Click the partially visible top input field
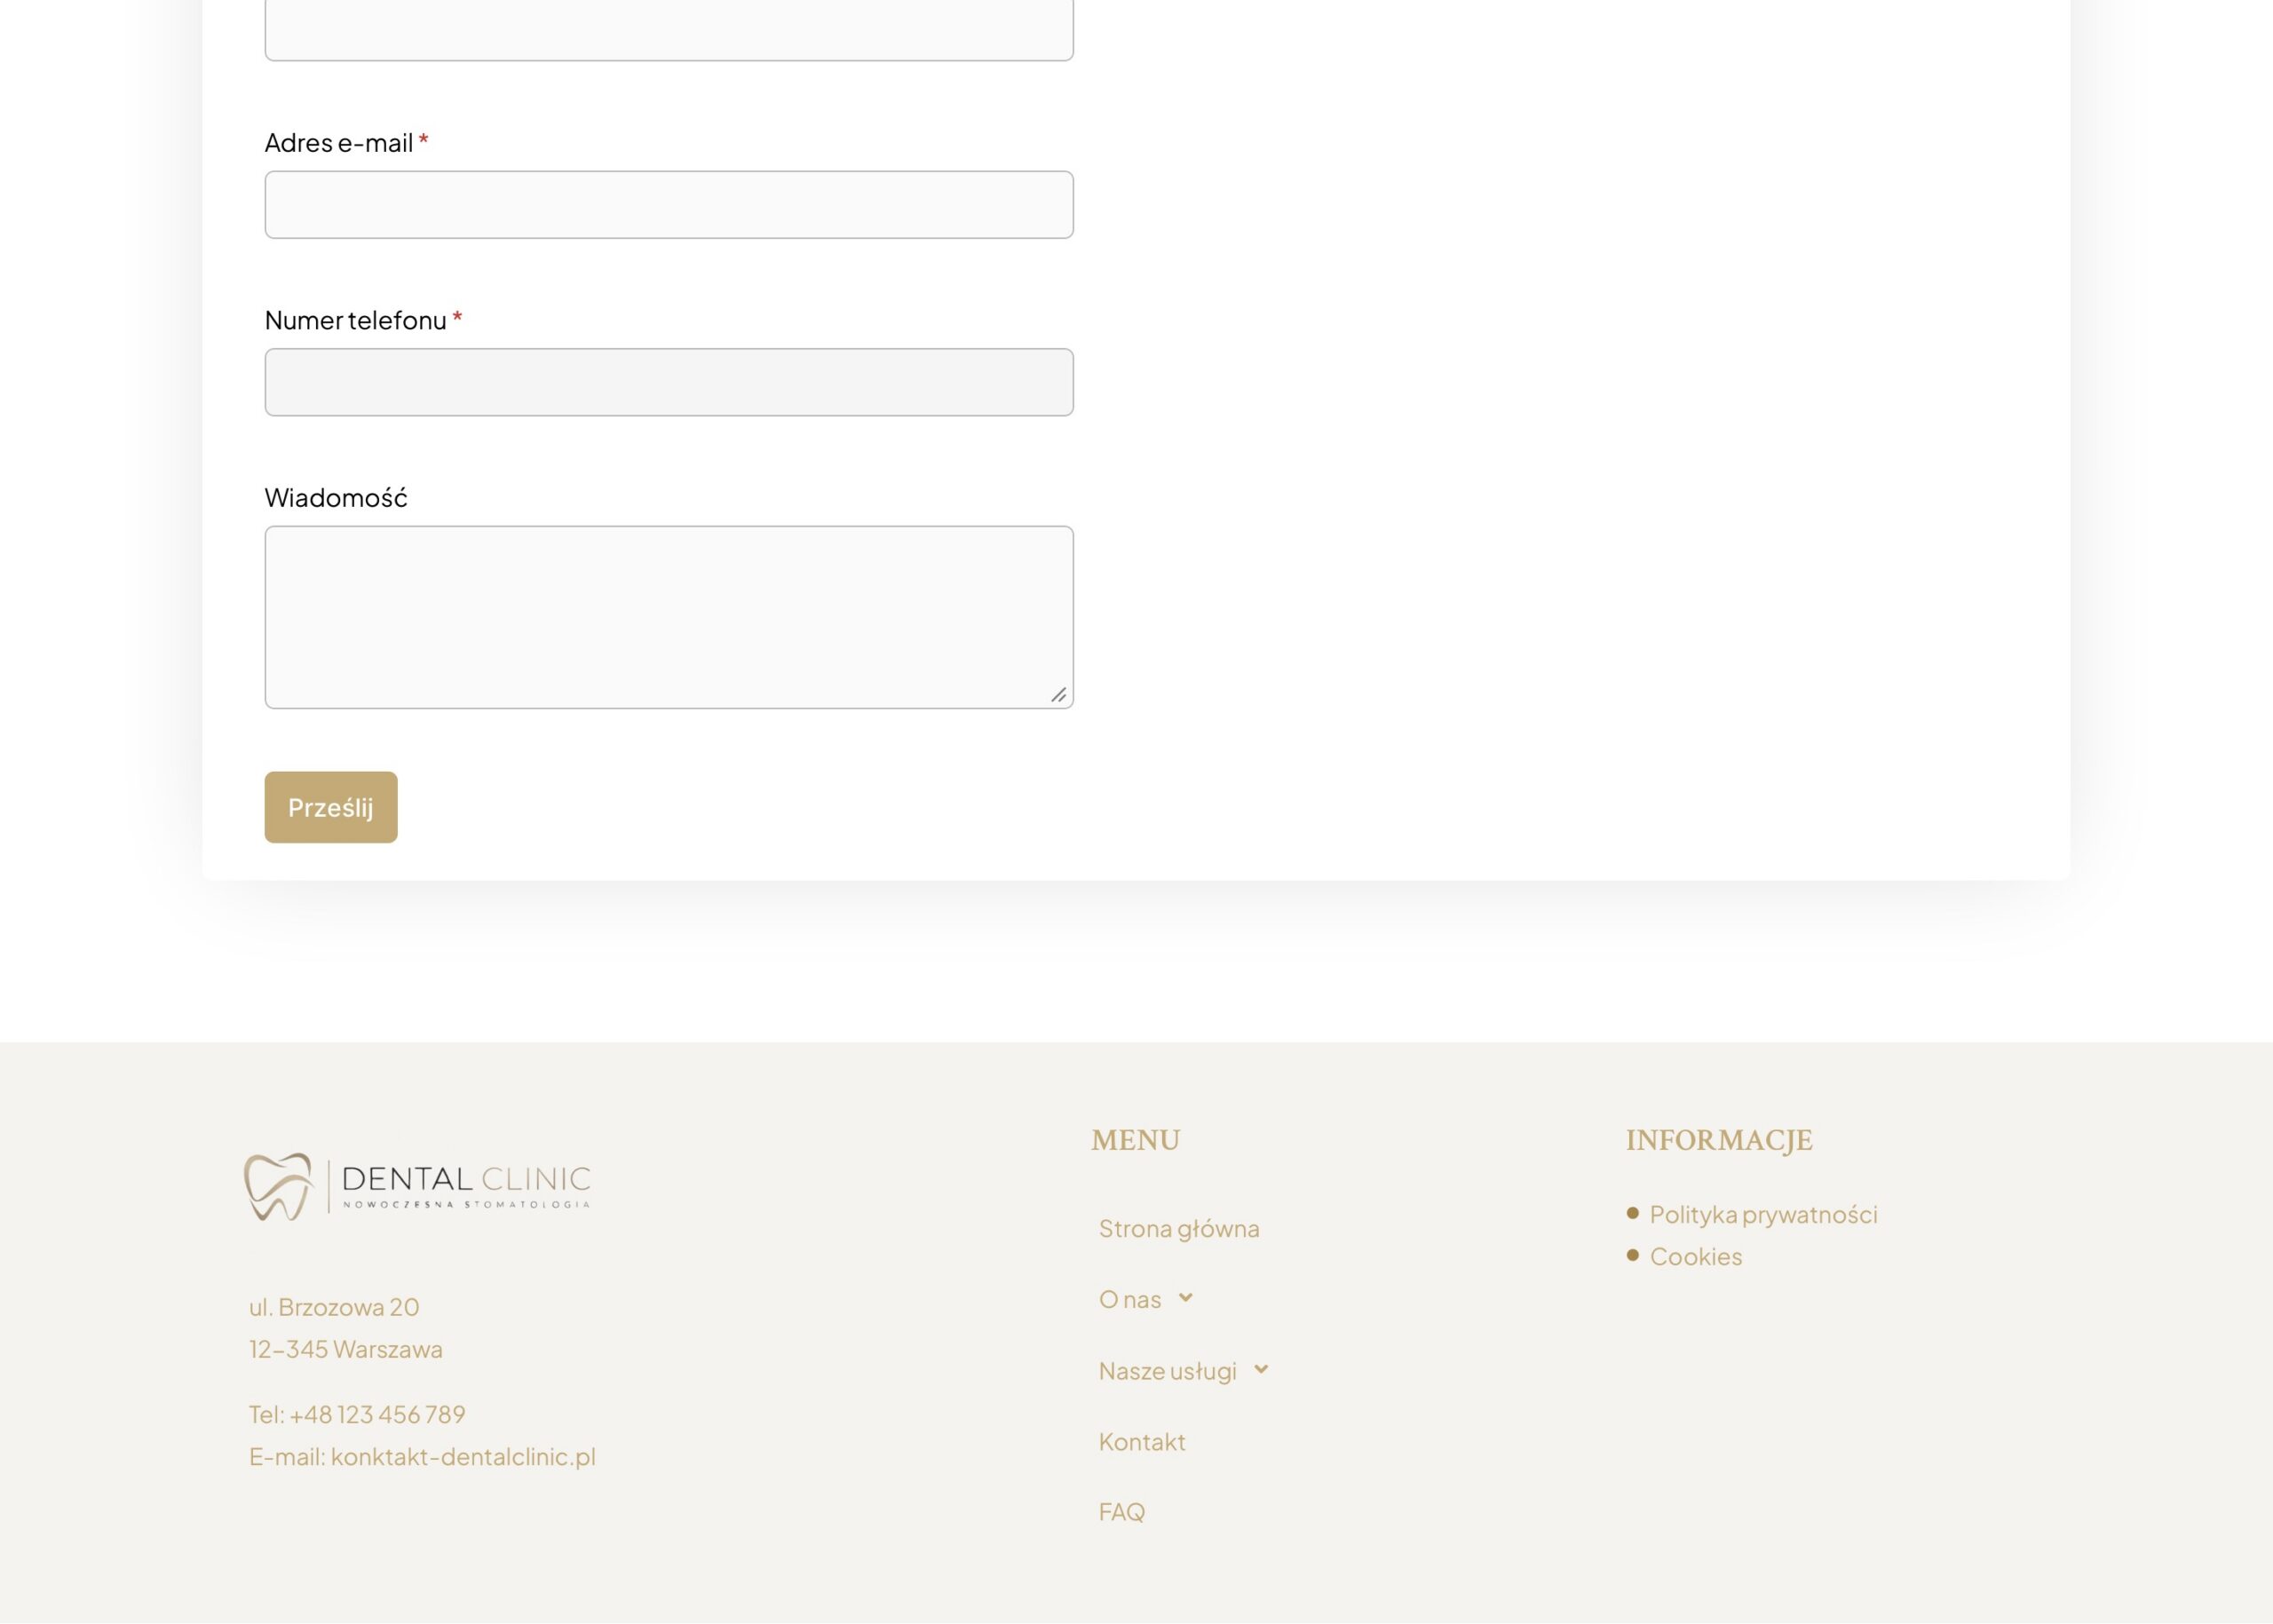Viewport: 2273px width, 1624px height. tap(669, 30)
